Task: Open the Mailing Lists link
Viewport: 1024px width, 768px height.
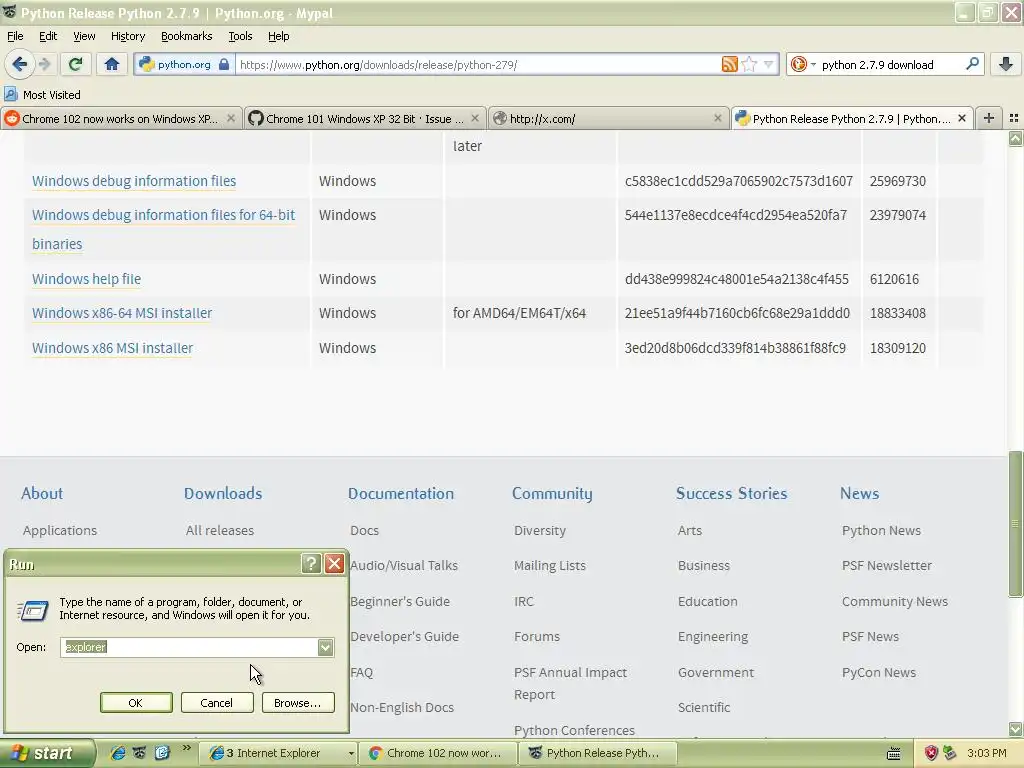Action: point(549,566)
